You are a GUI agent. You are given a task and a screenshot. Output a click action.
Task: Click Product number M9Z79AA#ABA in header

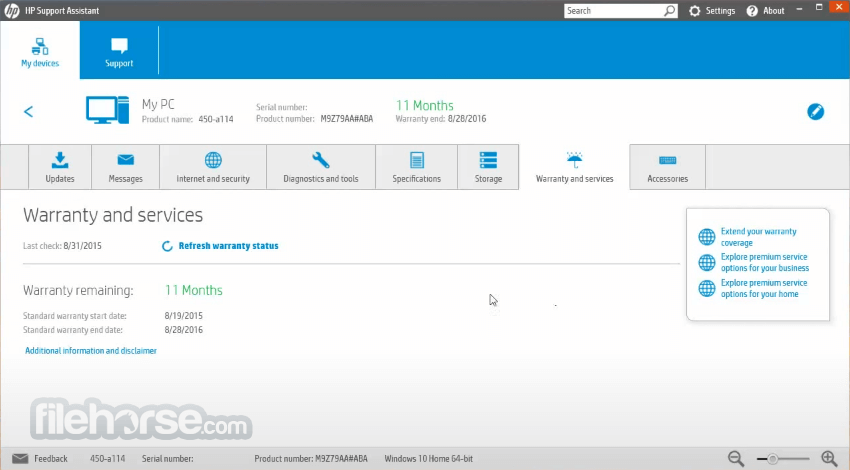[x=314, y=119]
